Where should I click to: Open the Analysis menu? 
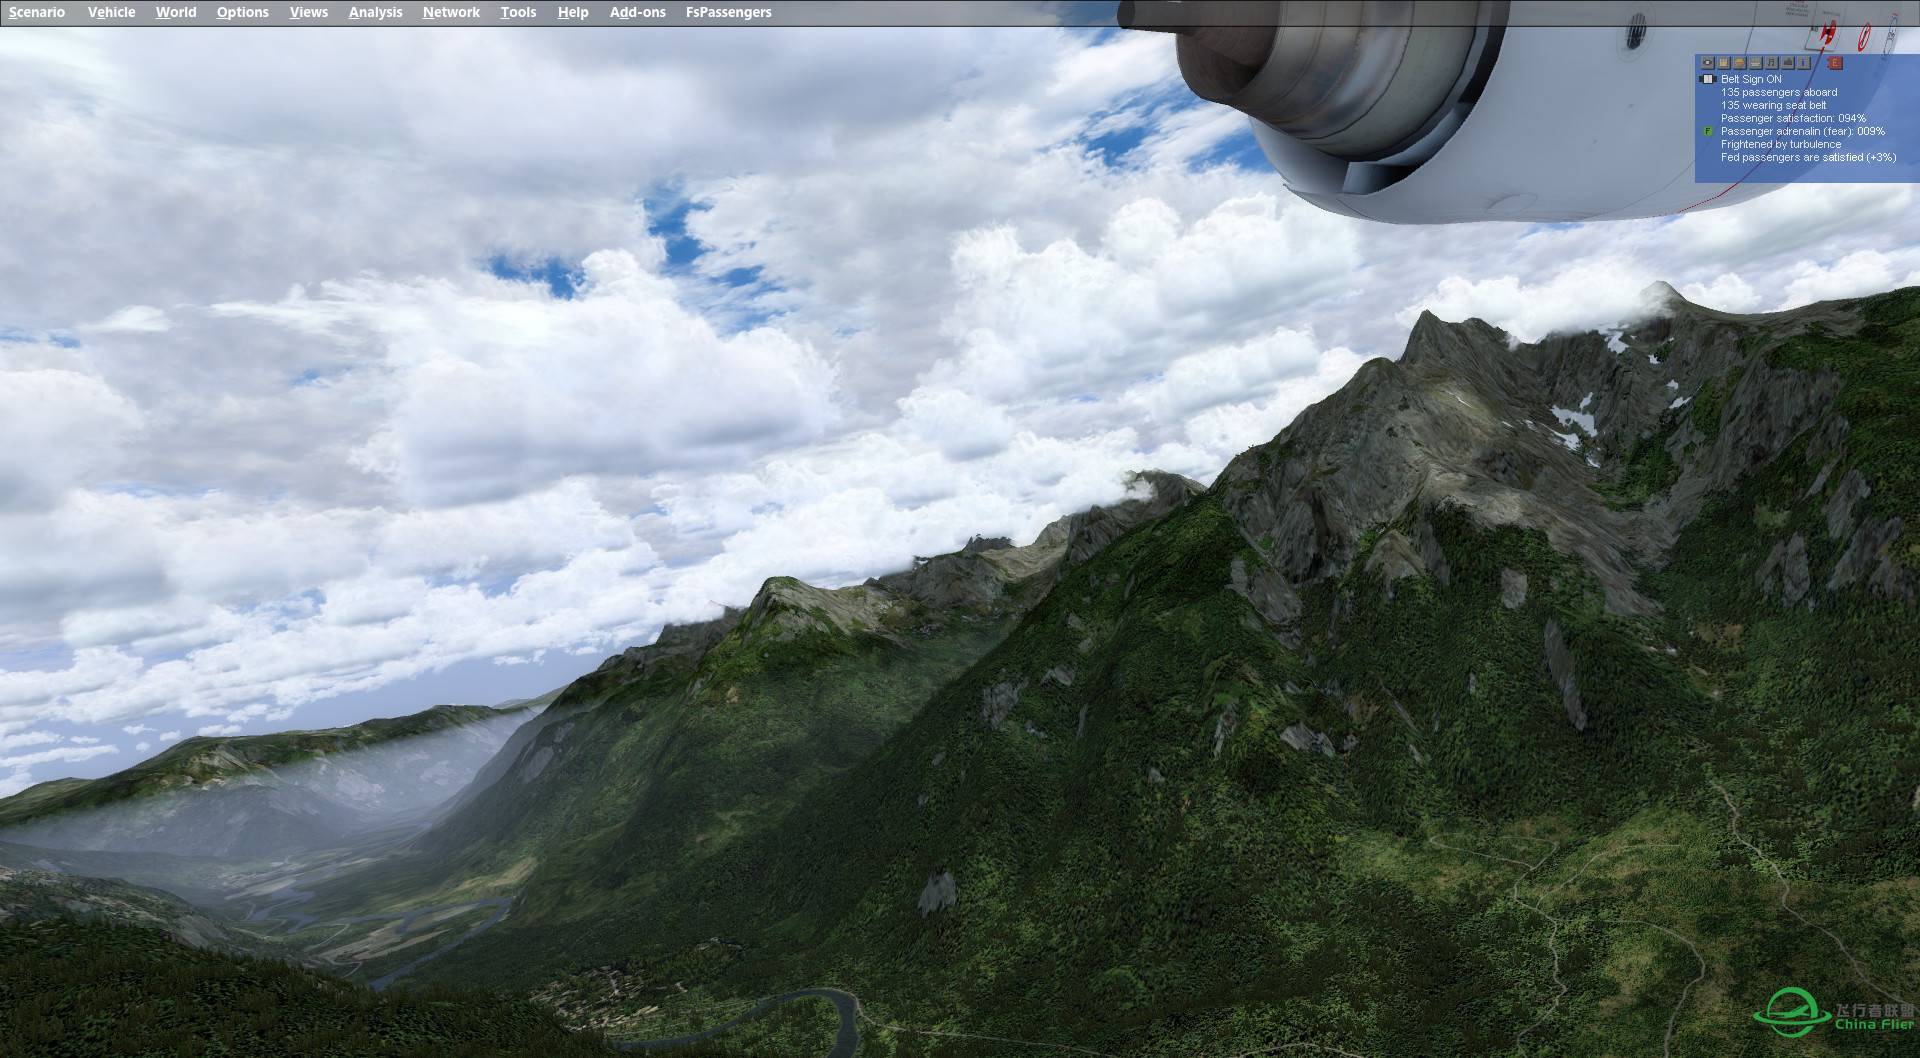tap(375, 12)
